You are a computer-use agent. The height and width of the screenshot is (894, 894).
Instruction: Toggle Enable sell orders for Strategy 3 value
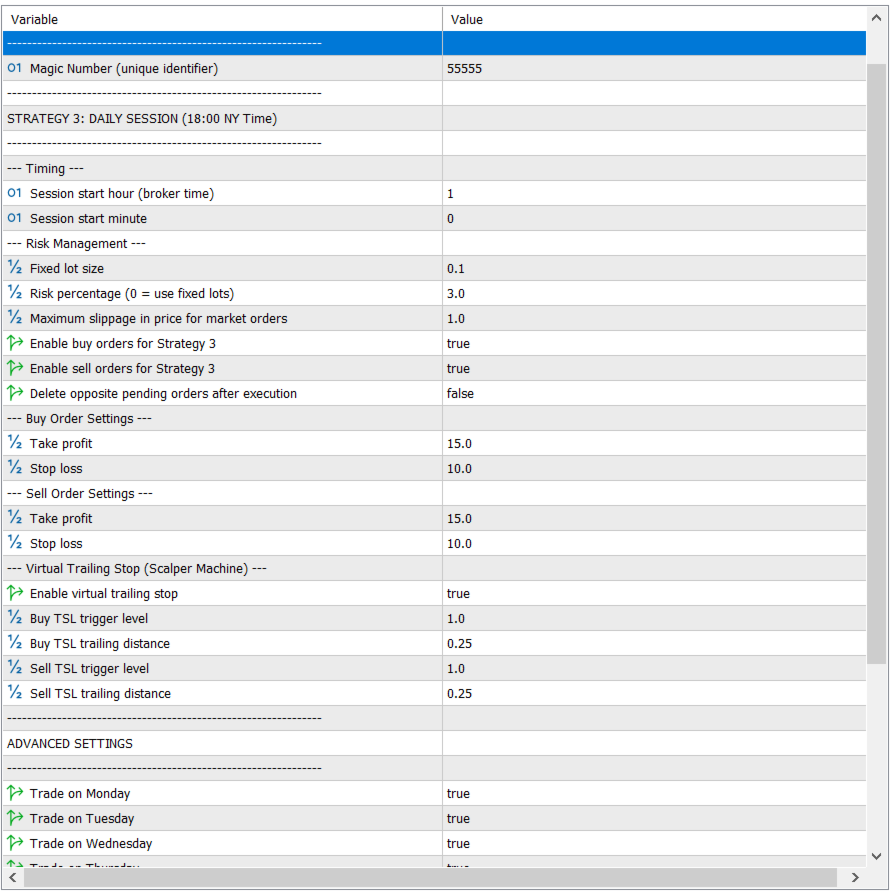pos(654,368)
